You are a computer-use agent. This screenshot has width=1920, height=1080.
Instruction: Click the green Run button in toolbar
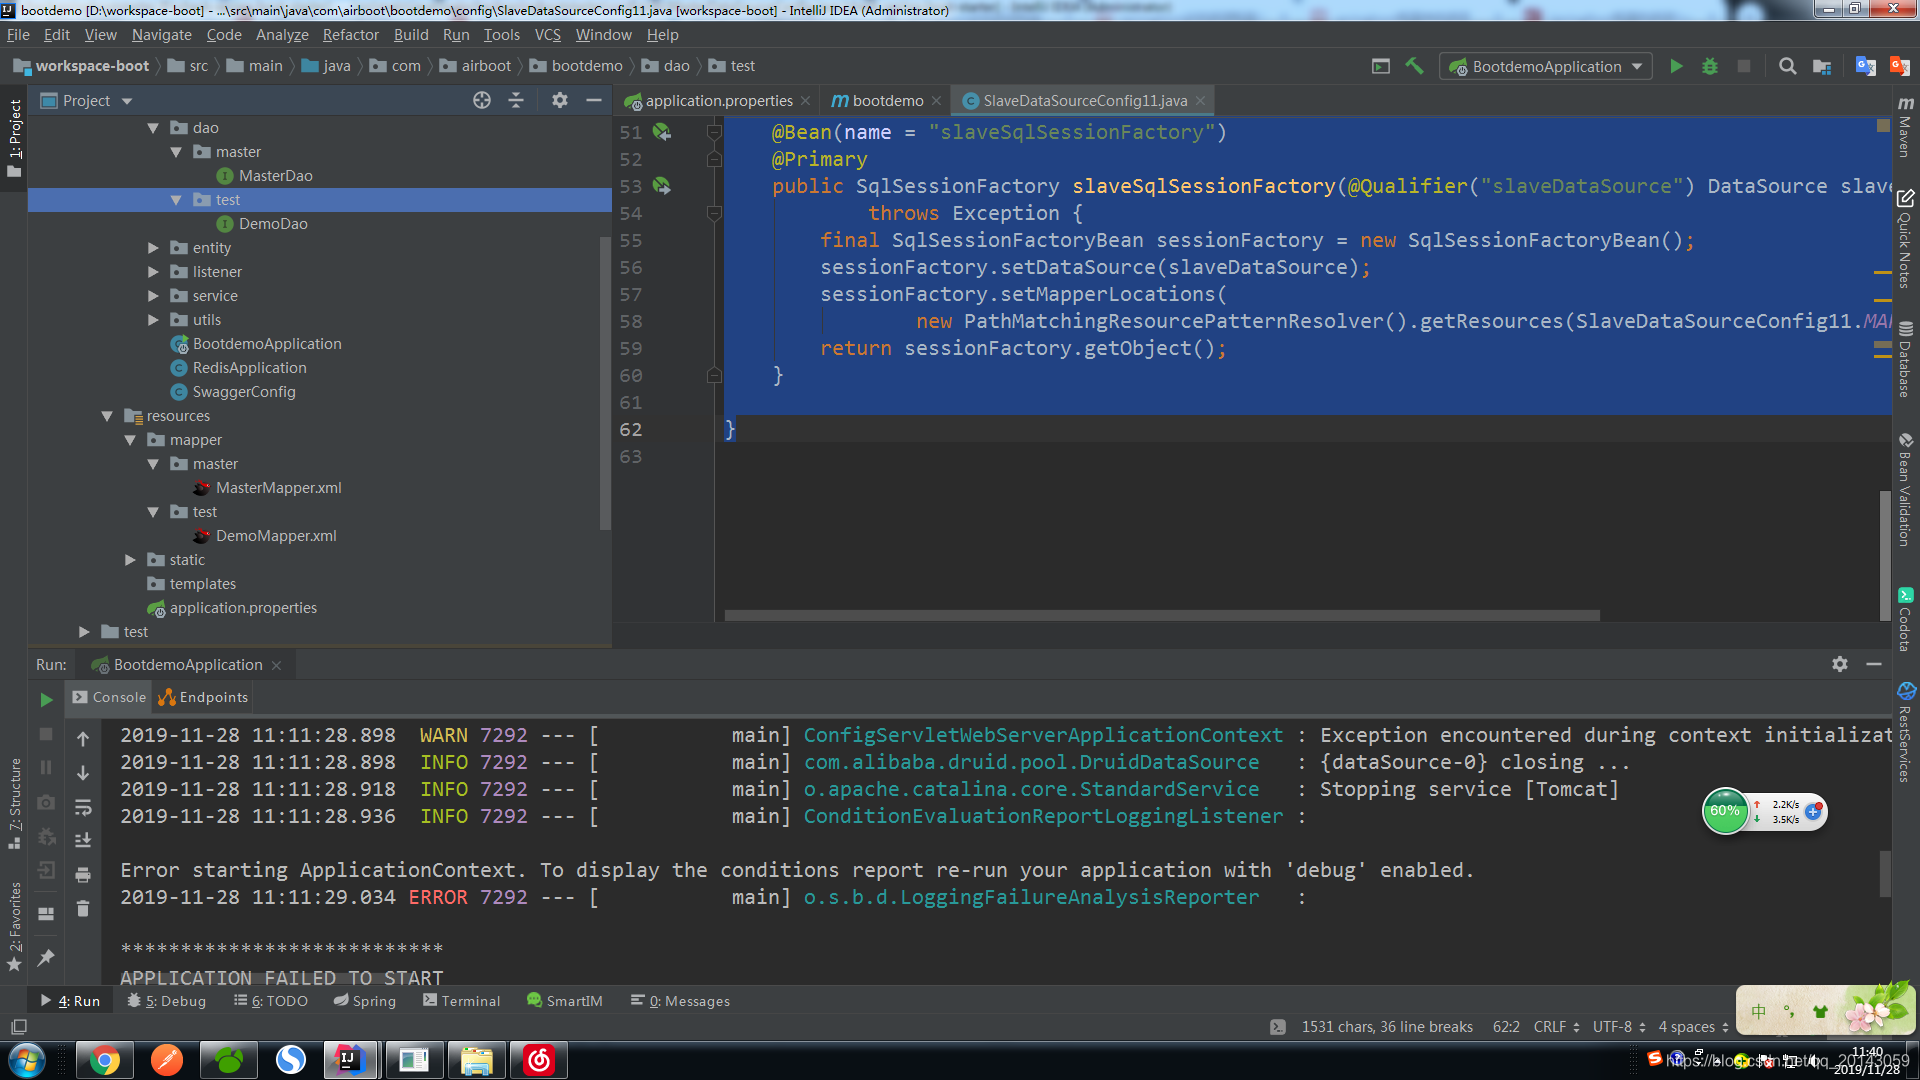[1676, 66]
